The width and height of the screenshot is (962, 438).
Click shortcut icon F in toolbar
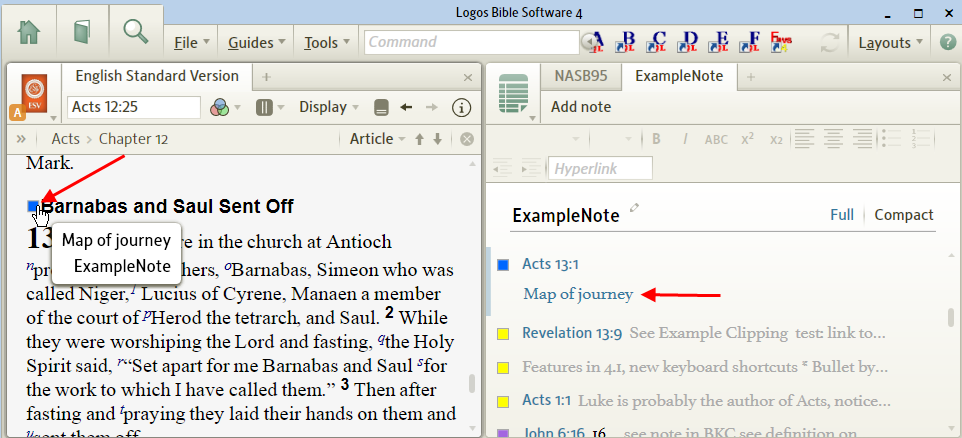(x=751, y=42)
